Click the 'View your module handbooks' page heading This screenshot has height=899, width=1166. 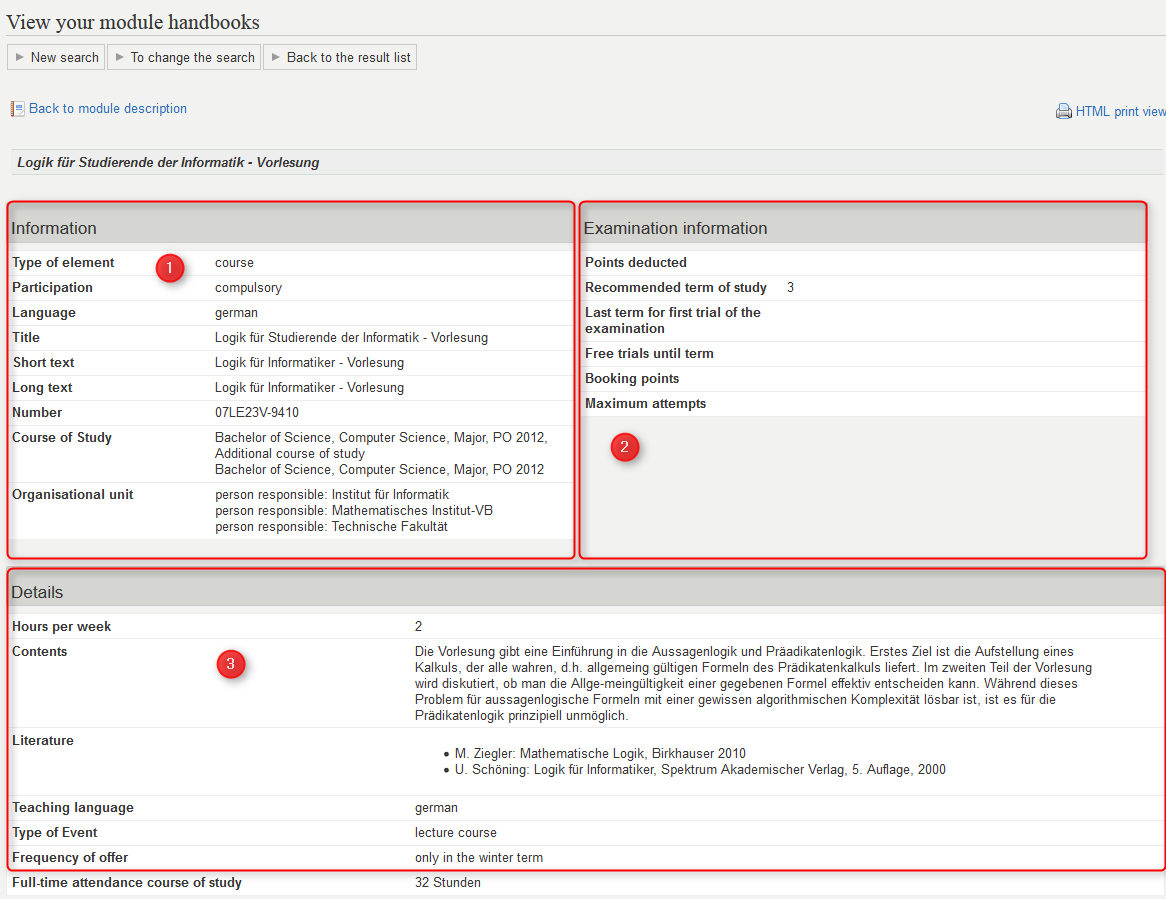tap(133, 22)
